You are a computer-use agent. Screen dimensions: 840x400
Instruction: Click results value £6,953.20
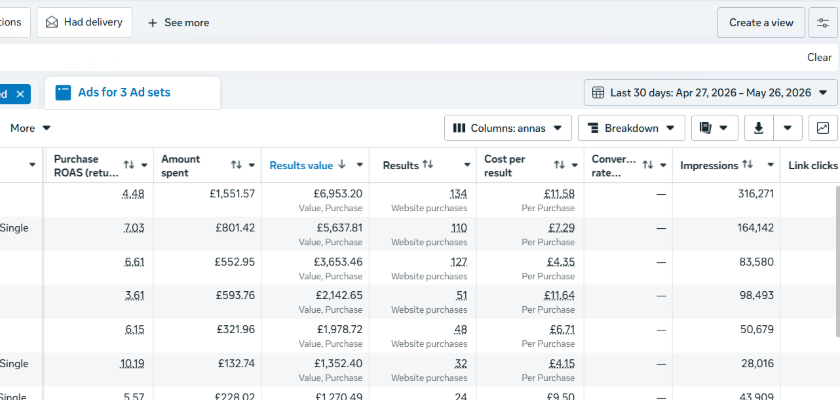click(x=338, y=194)
